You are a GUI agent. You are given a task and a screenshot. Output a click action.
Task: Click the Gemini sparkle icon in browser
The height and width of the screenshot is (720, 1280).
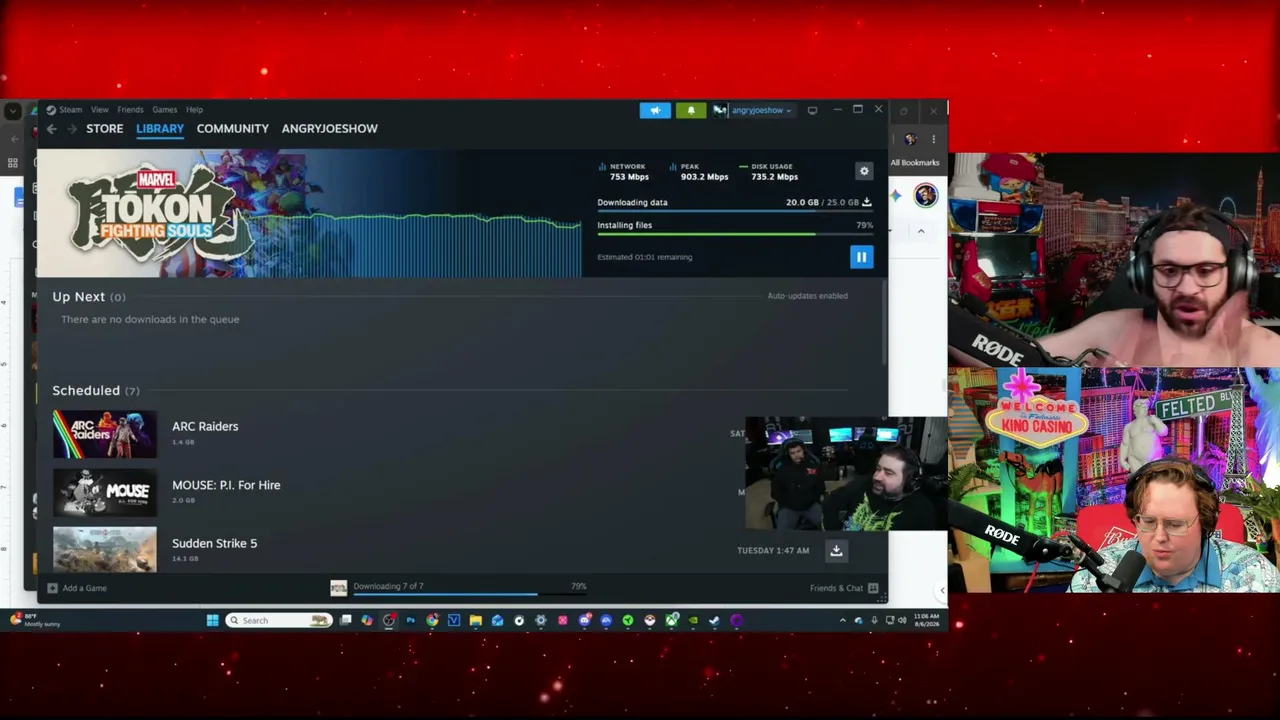[896, 195]
